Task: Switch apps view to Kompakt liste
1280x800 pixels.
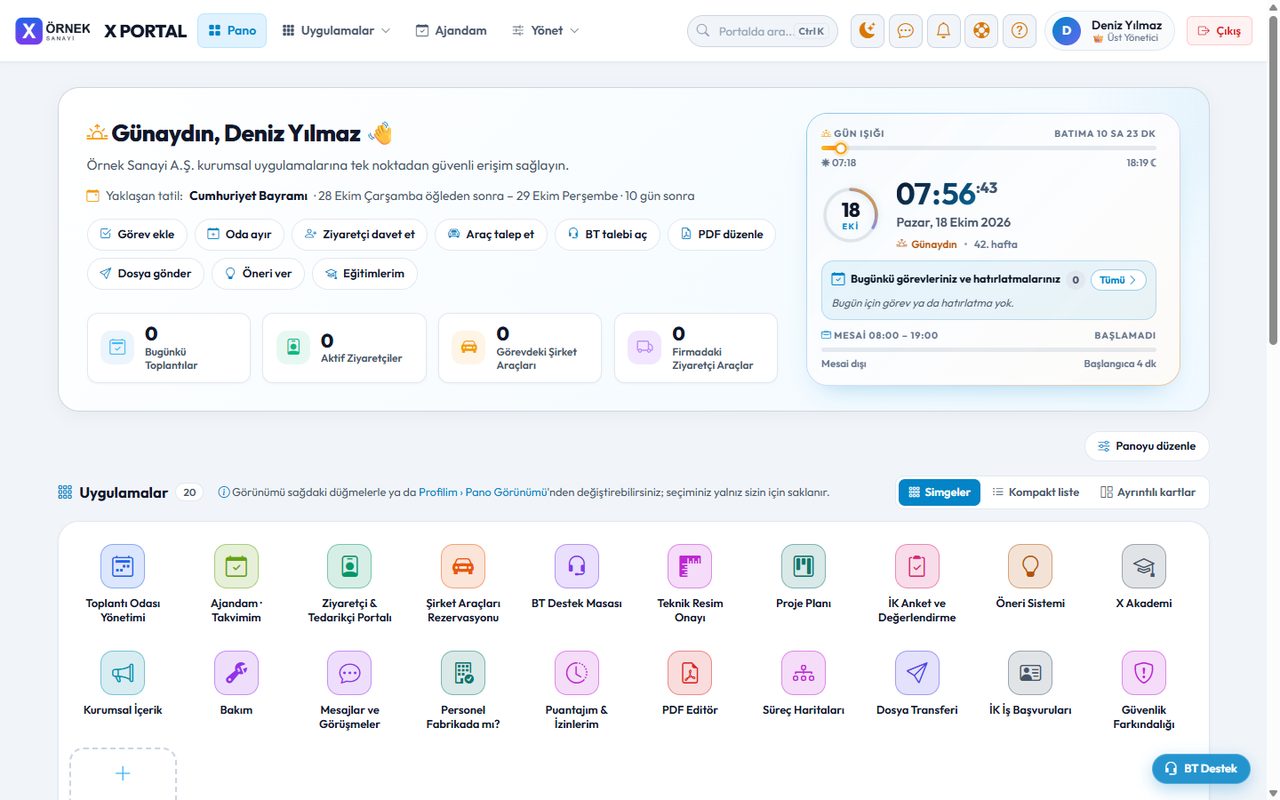Action: (x=1036, y=492)
